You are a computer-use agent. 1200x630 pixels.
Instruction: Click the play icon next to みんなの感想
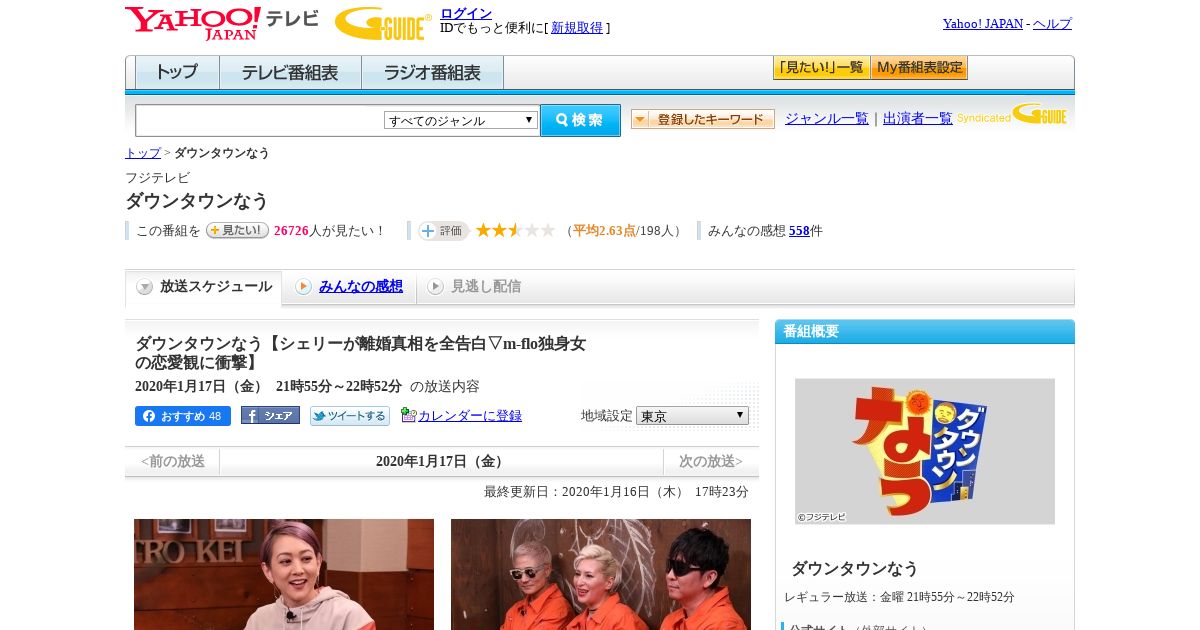(303, 287)
